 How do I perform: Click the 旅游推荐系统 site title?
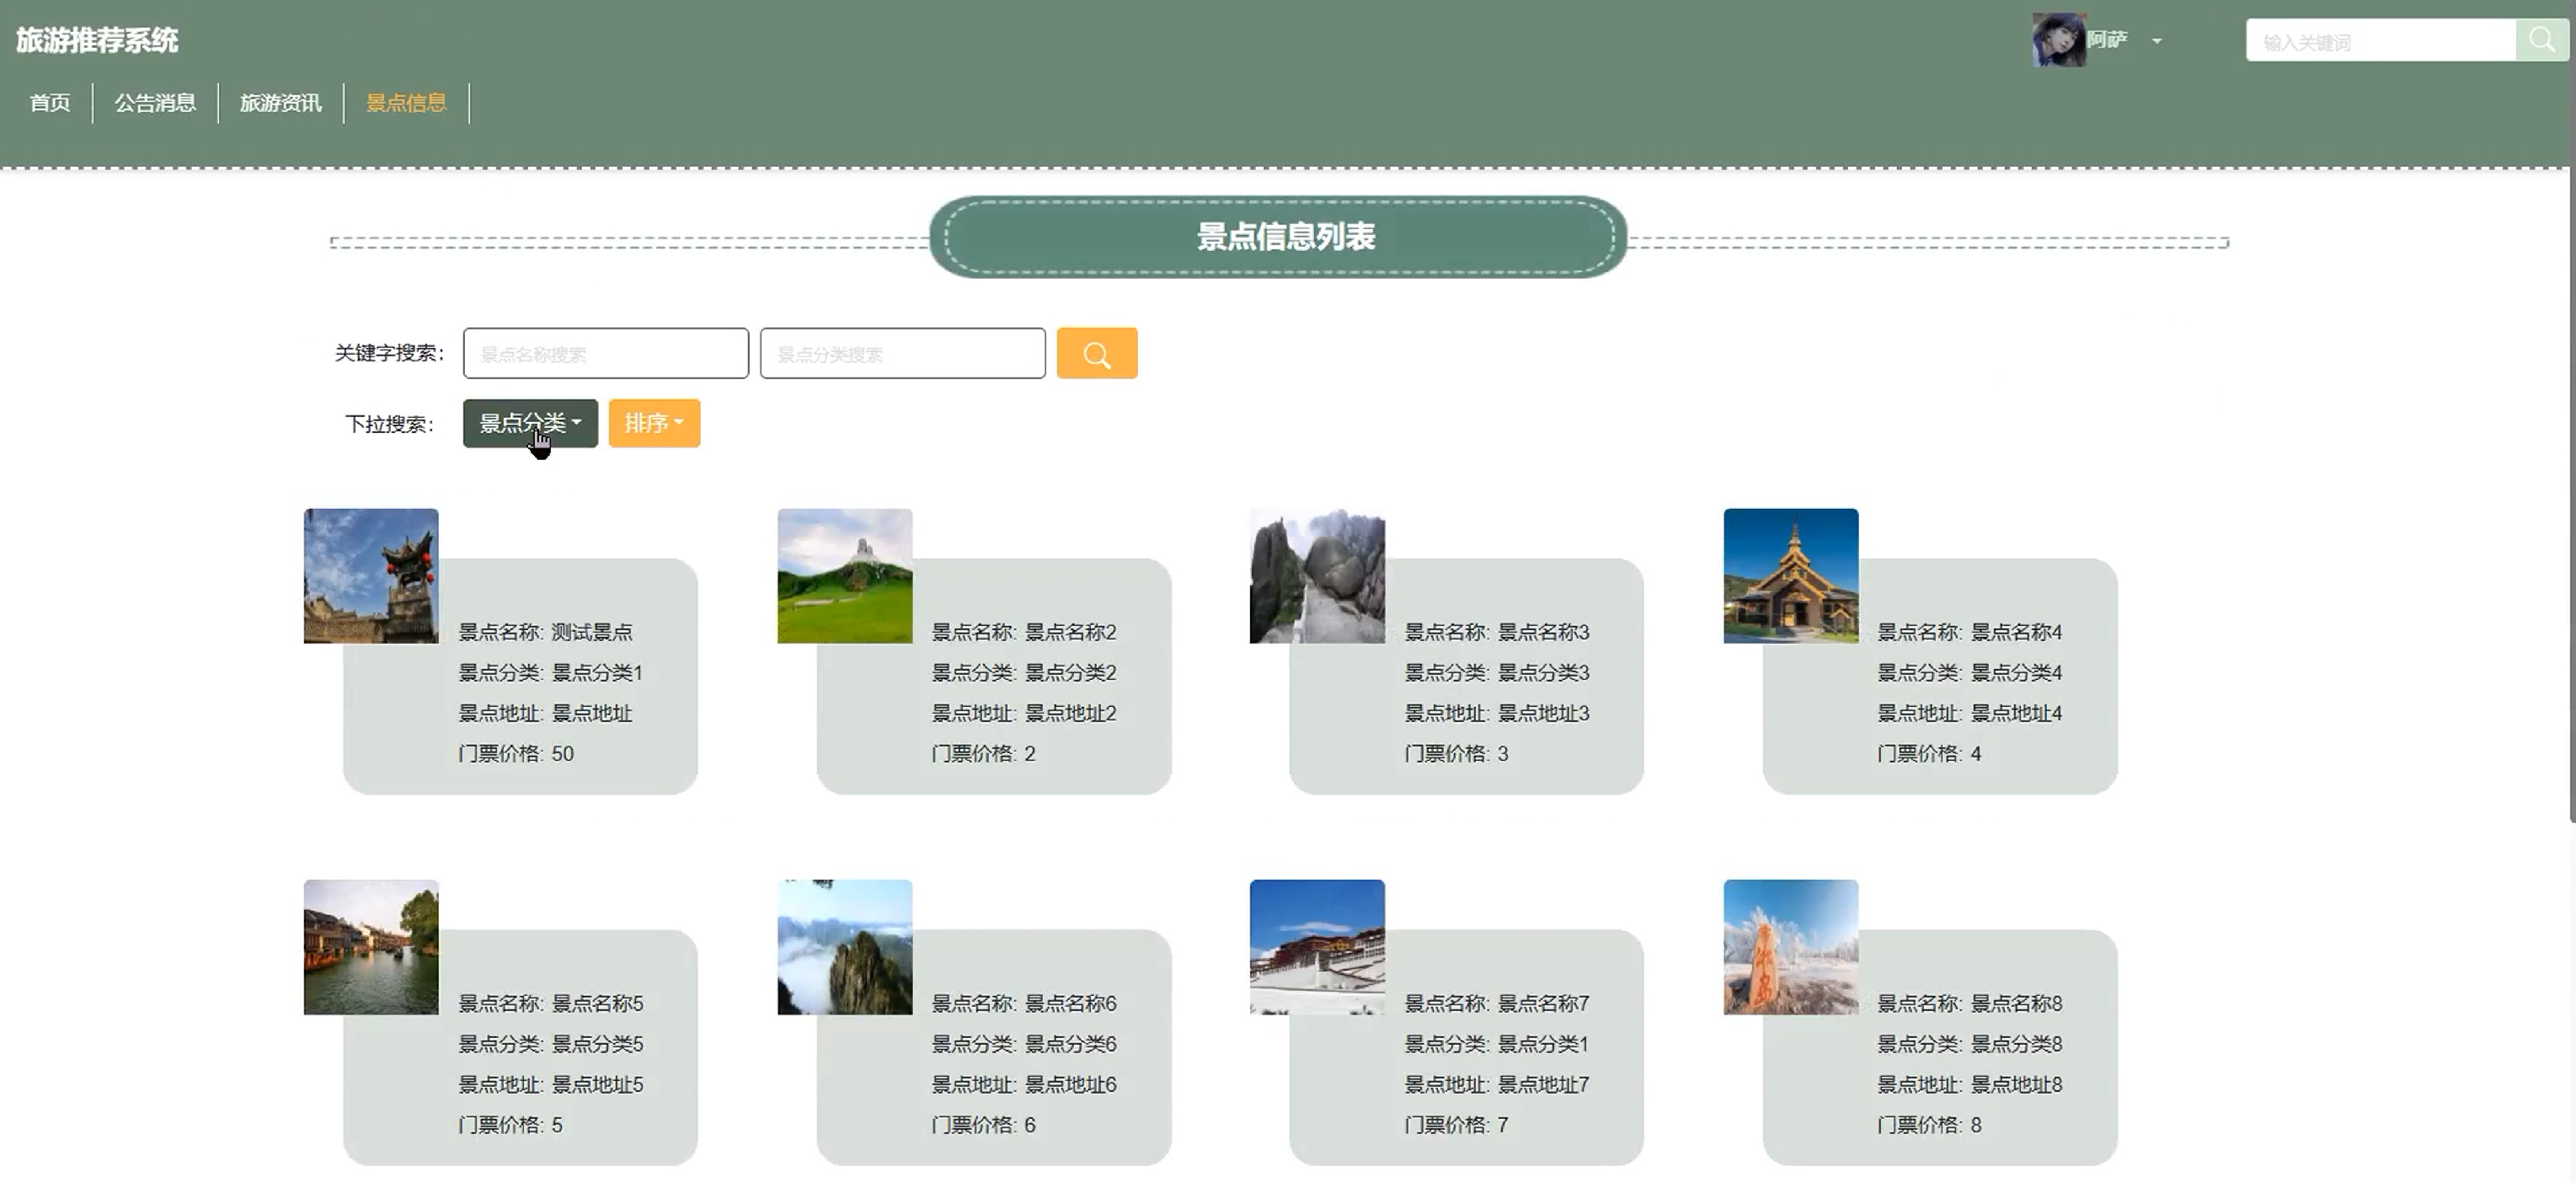(x=97, y=40)
